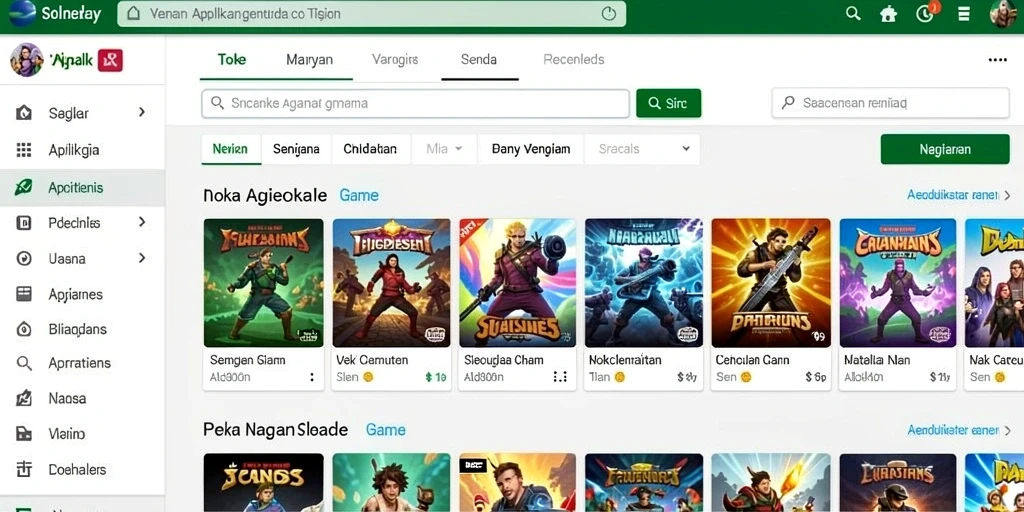Open the Sracais dropdown filter
Screen dimensions: 1024x512
coord(643,149)
